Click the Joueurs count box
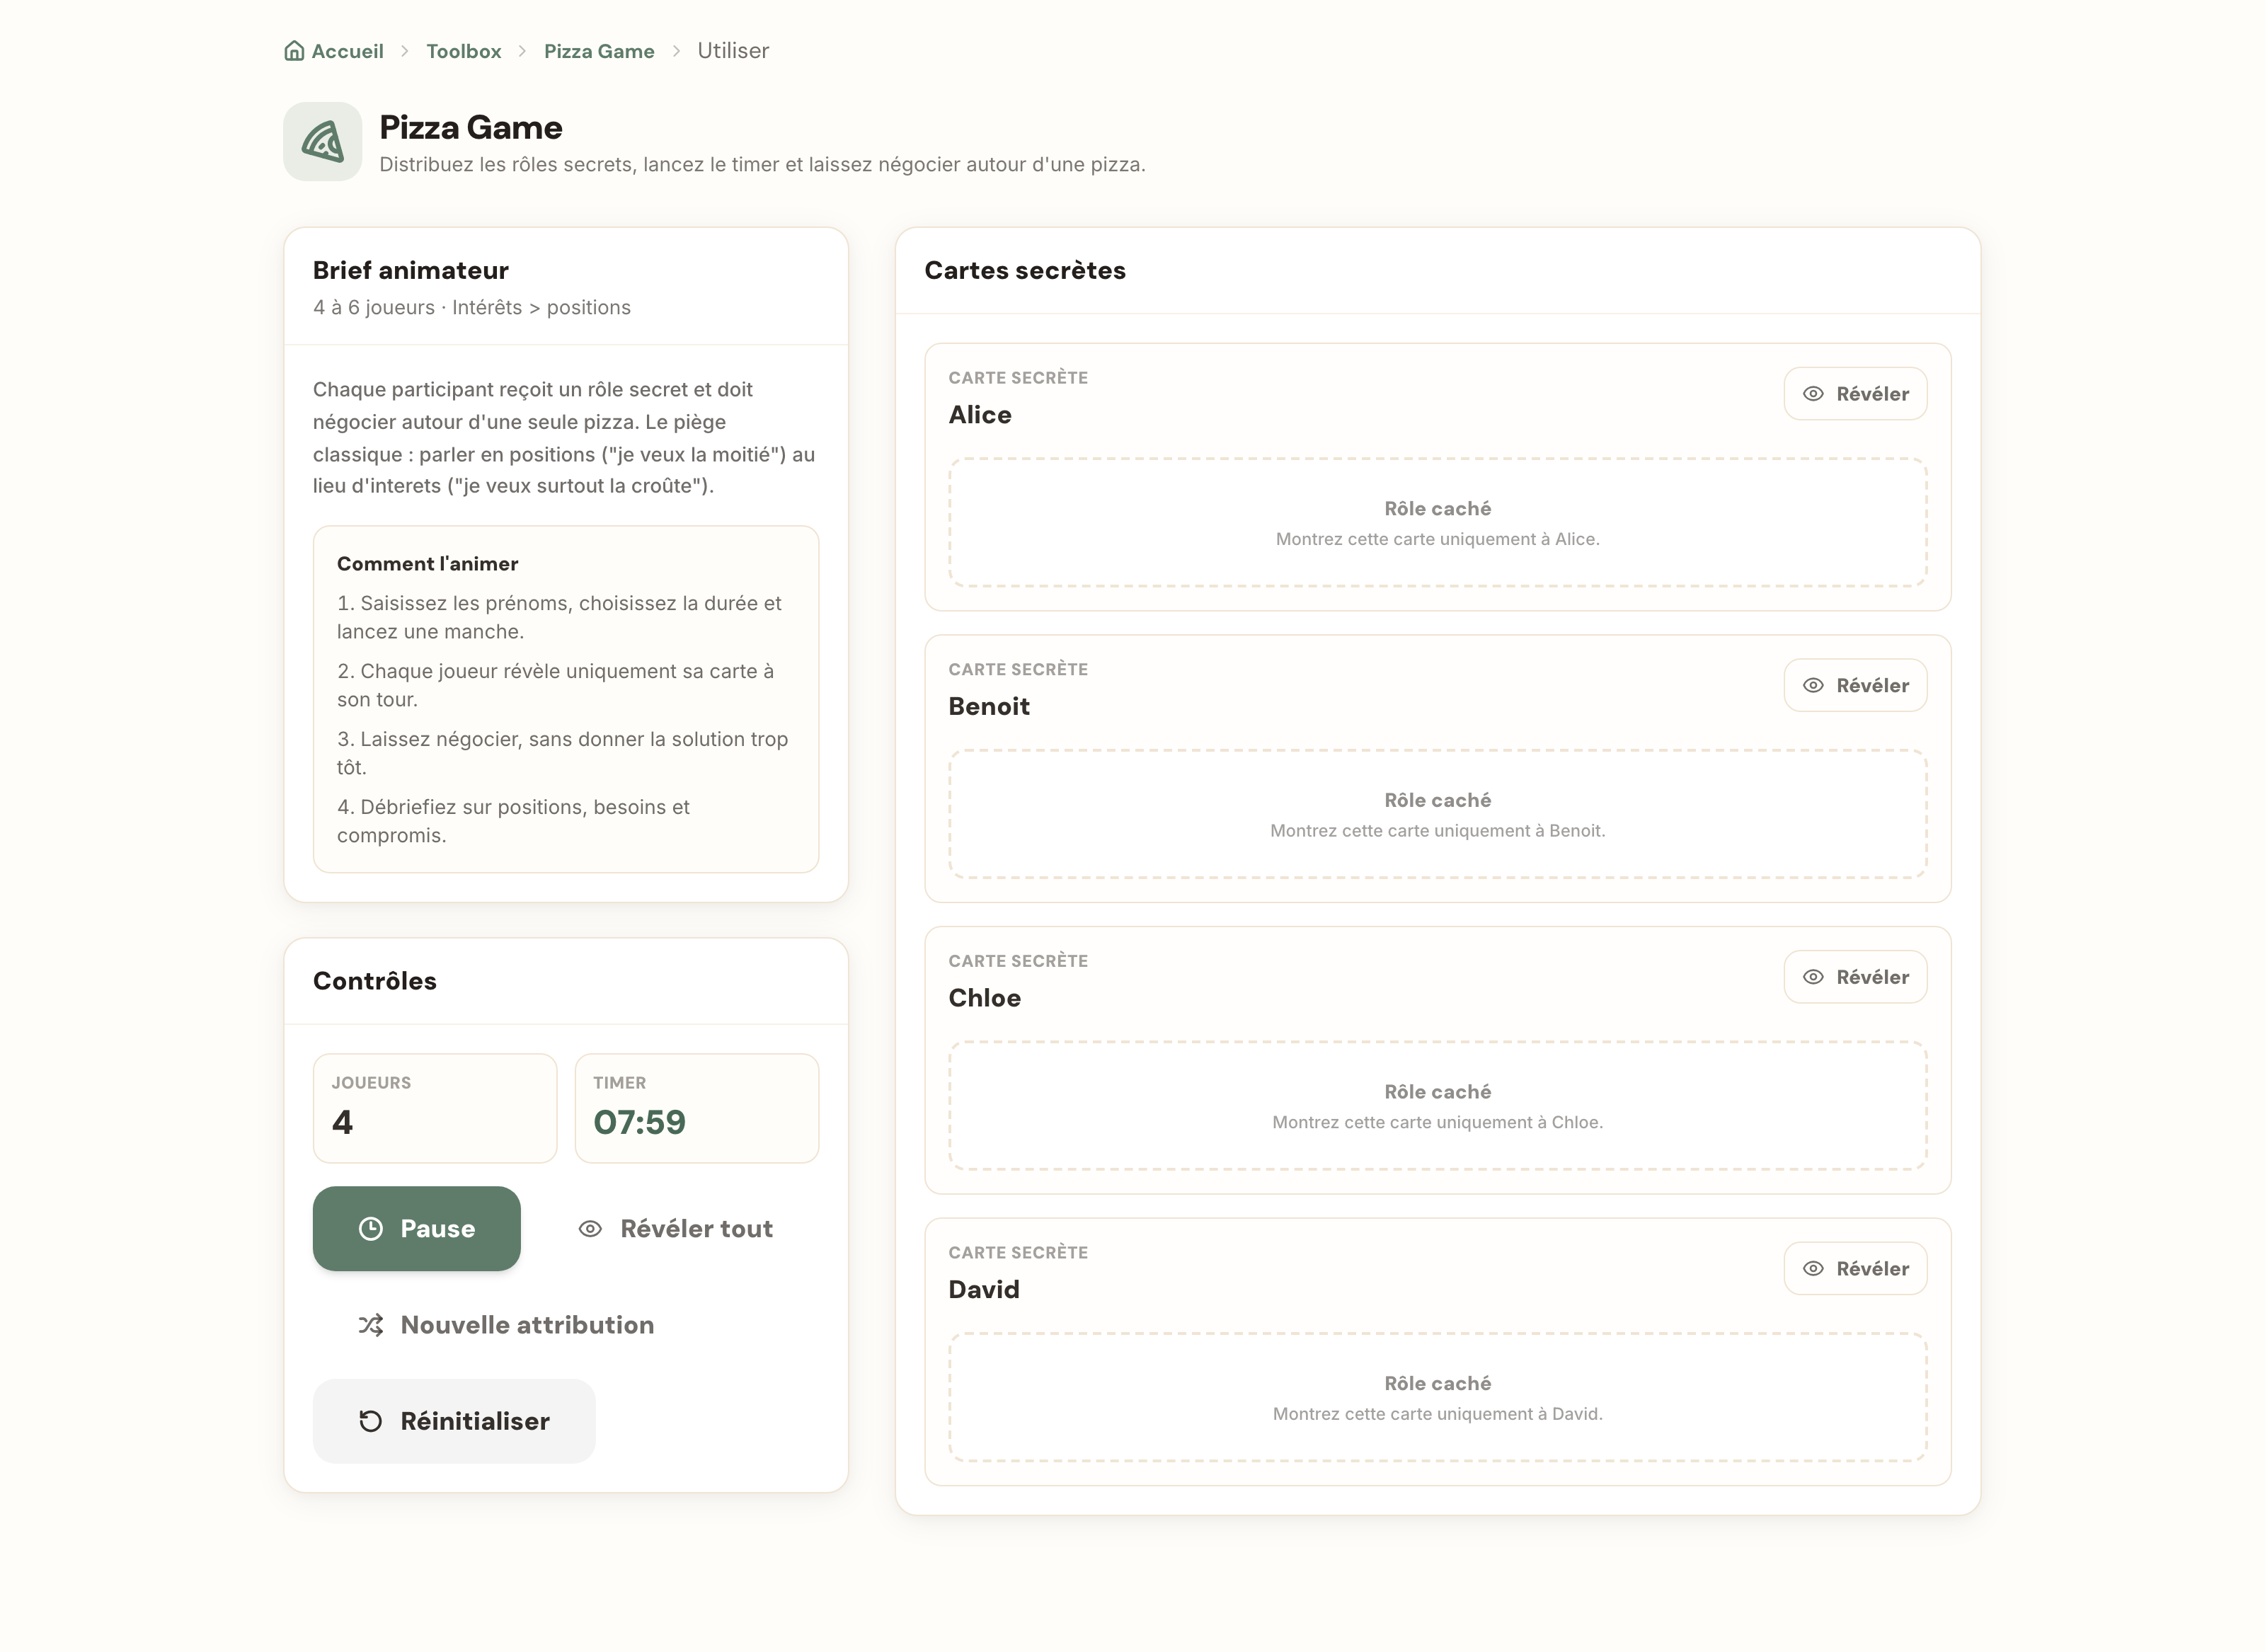This screenshot has width=2265, height=1652. 435,1108
